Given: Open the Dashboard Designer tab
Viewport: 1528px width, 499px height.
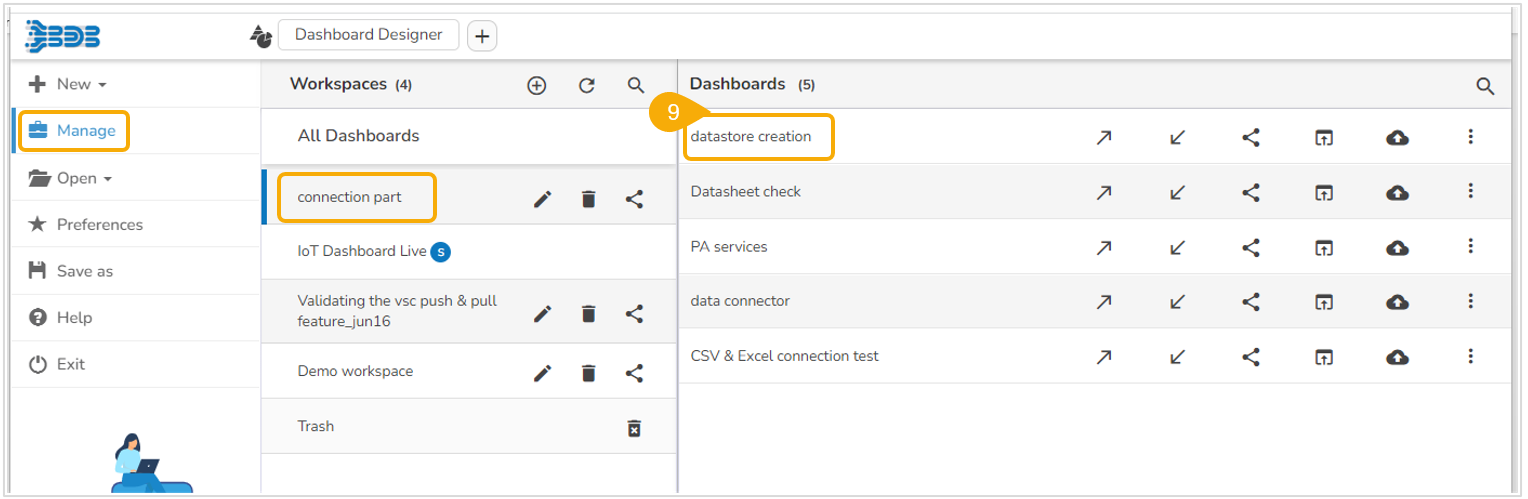Looking at the screenshot, I should coord(368,35).
